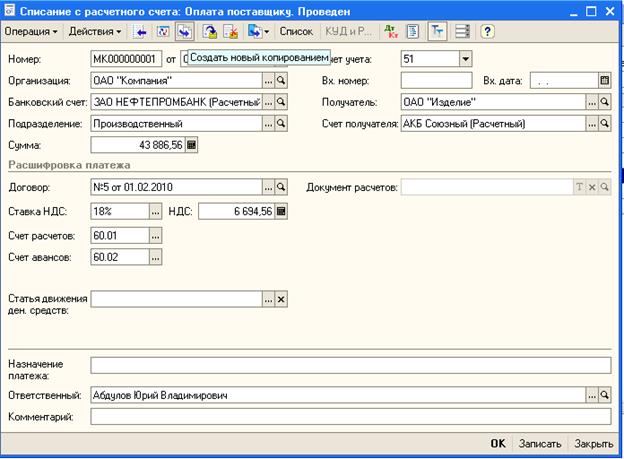Open calculator for the Сумма field

pos(192,145)
